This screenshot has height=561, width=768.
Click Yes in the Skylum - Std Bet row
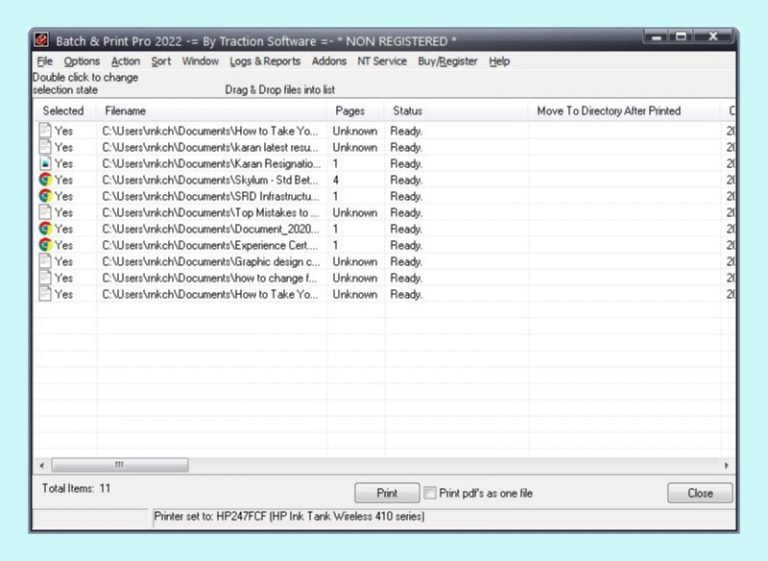tap(64, 180)
